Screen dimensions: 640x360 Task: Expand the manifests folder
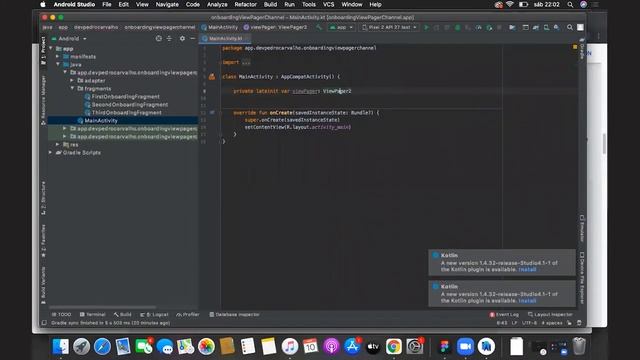pos(58,56)
